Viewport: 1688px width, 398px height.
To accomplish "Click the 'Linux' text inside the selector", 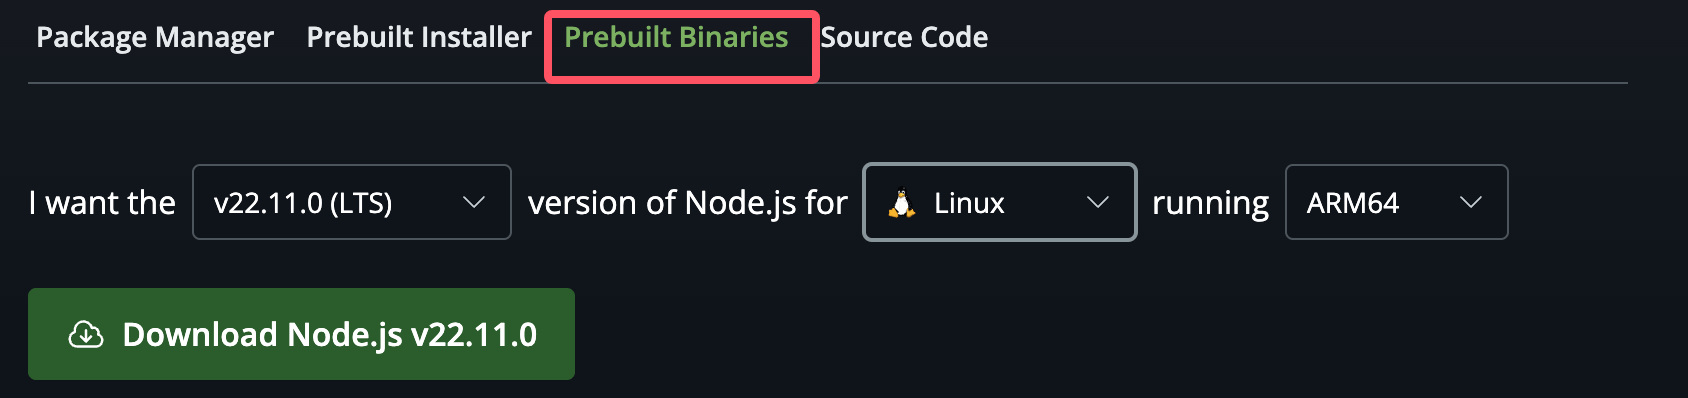I will pyautogui.click(x=969, y=203).
